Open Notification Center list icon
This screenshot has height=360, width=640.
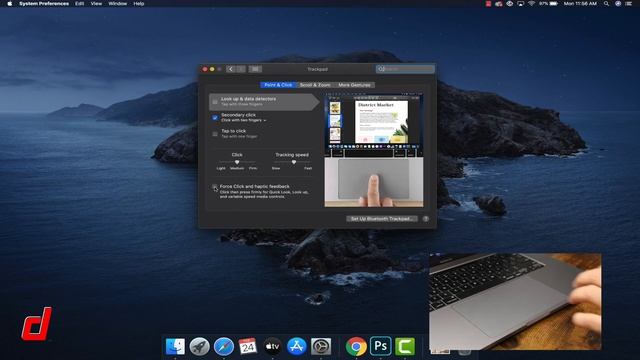tap(629, 4)
